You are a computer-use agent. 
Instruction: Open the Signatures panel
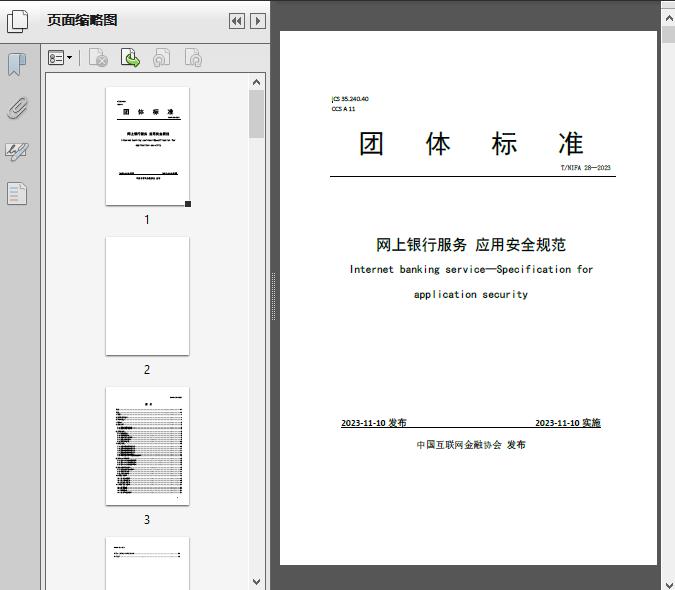tap(17, 151)
